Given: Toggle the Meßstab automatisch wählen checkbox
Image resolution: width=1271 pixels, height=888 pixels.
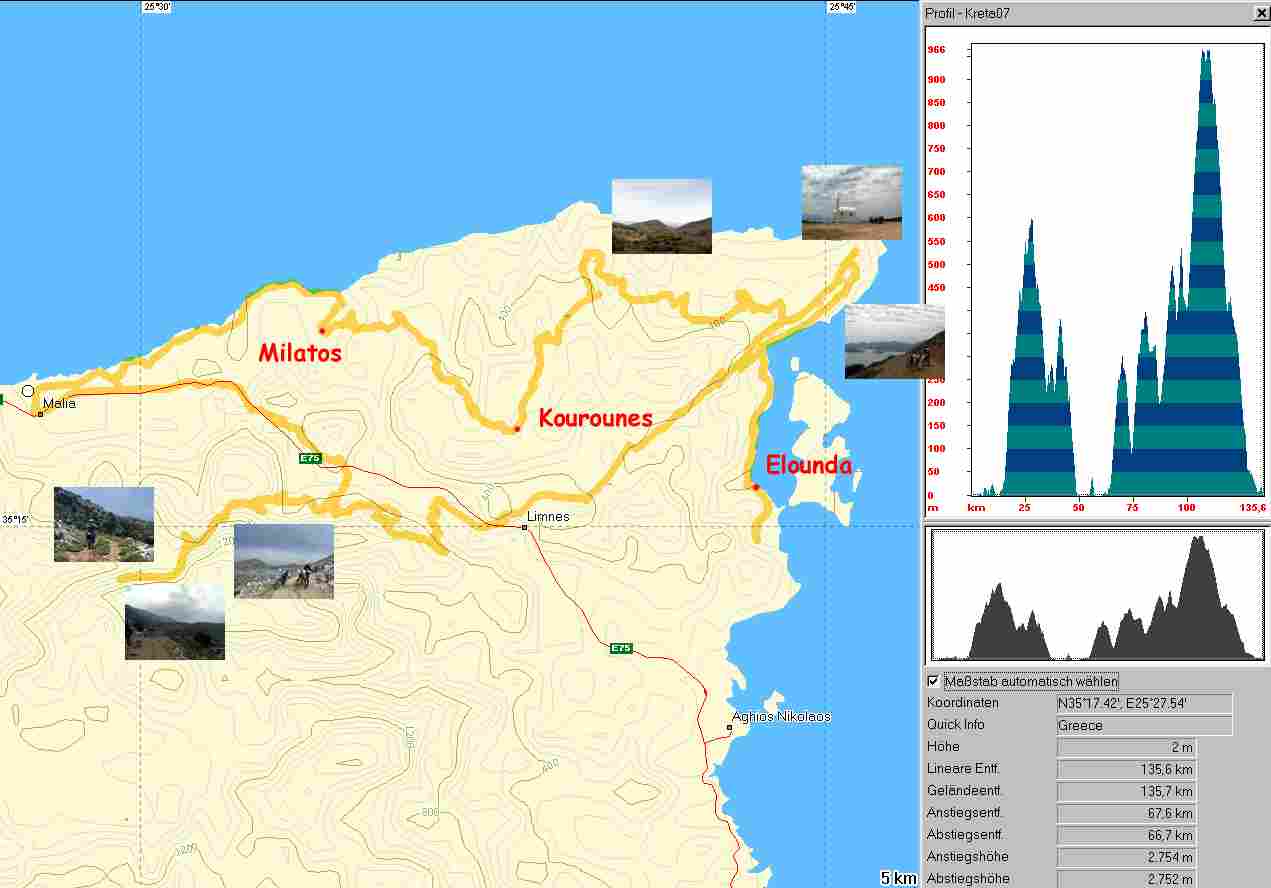Looking at the screenshot, I should click(934, 681).
